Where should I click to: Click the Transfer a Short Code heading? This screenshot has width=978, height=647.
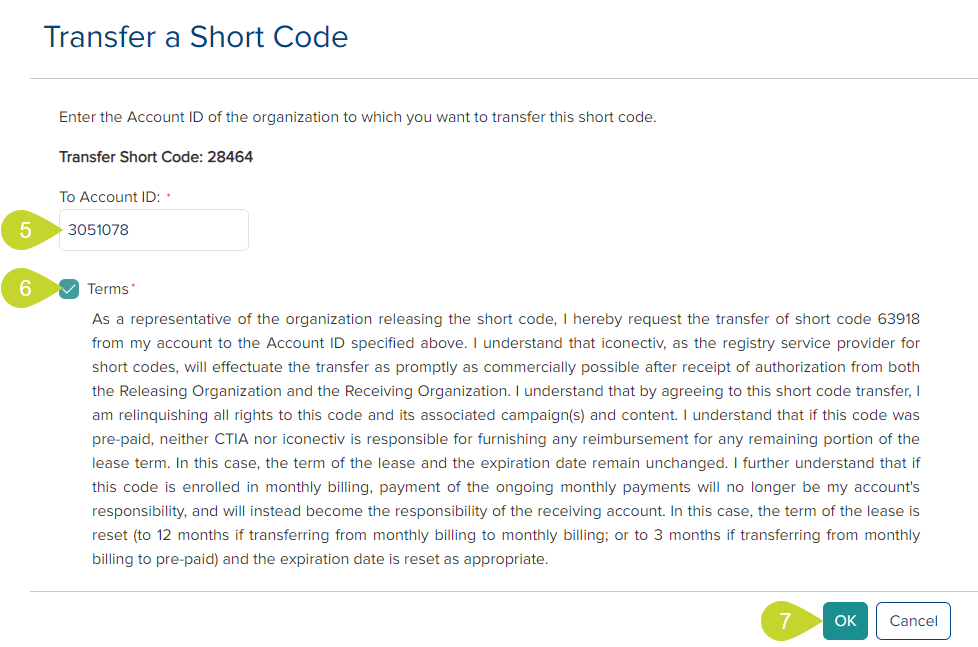(x=196, y=38)
